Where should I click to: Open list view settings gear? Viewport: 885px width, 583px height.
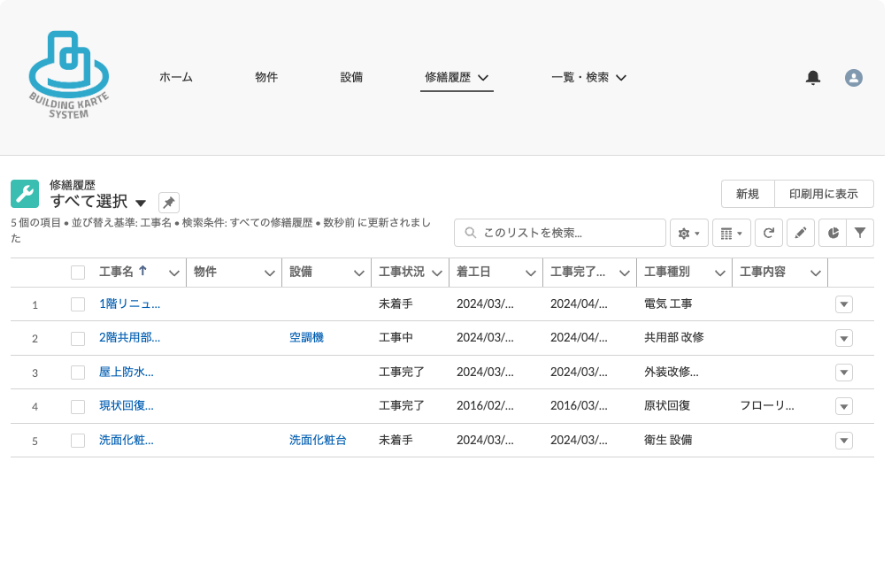pos(689,233)
